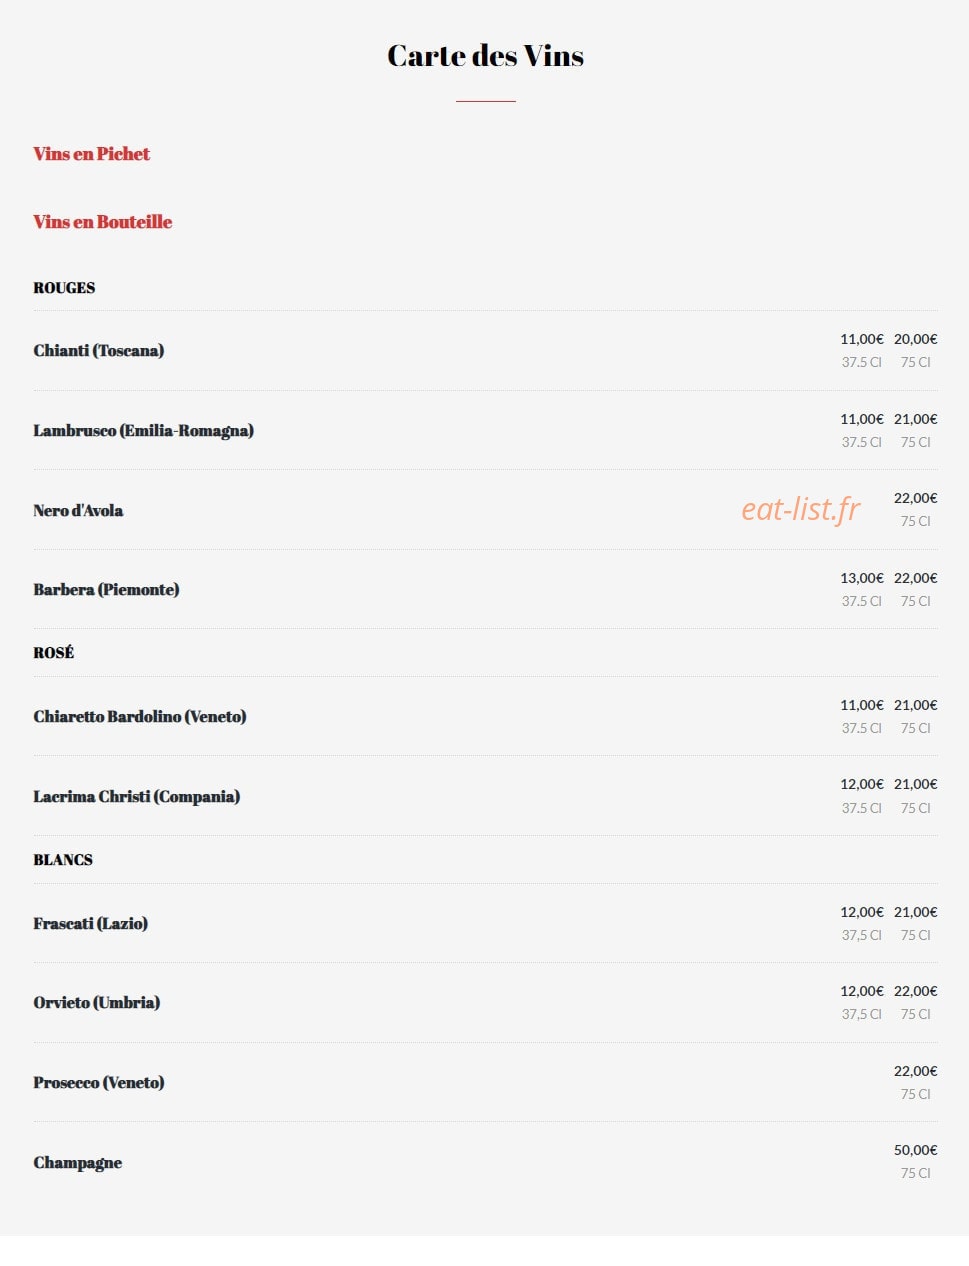Collapse the Vins en Bouteille section
Screen dimensions: 969x1266
pos(102,222)
